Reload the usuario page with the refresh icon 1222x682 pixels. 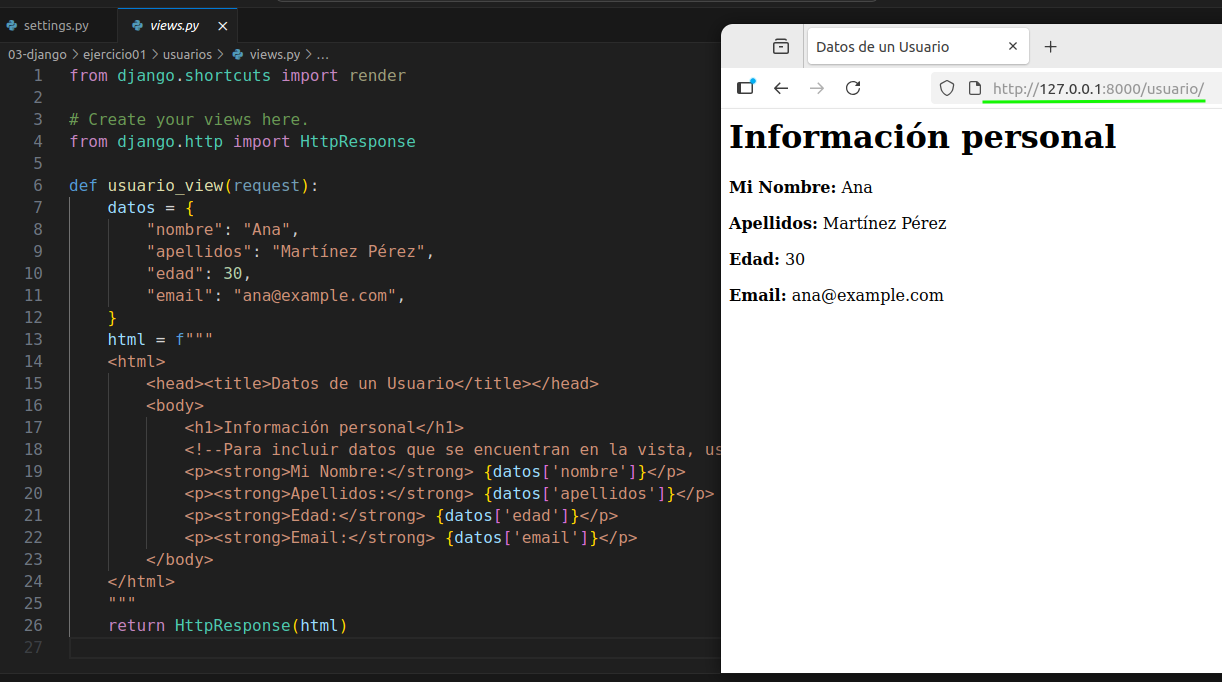click(853, 88)
